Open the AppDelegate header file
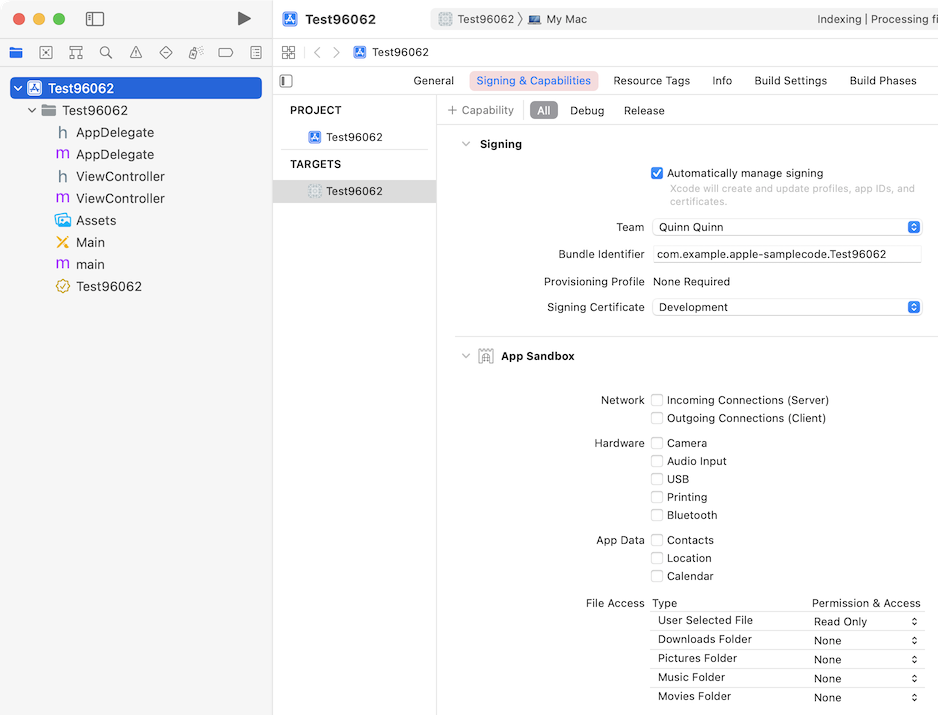Screen dimensions: 938x715 (x=115, y=133)
